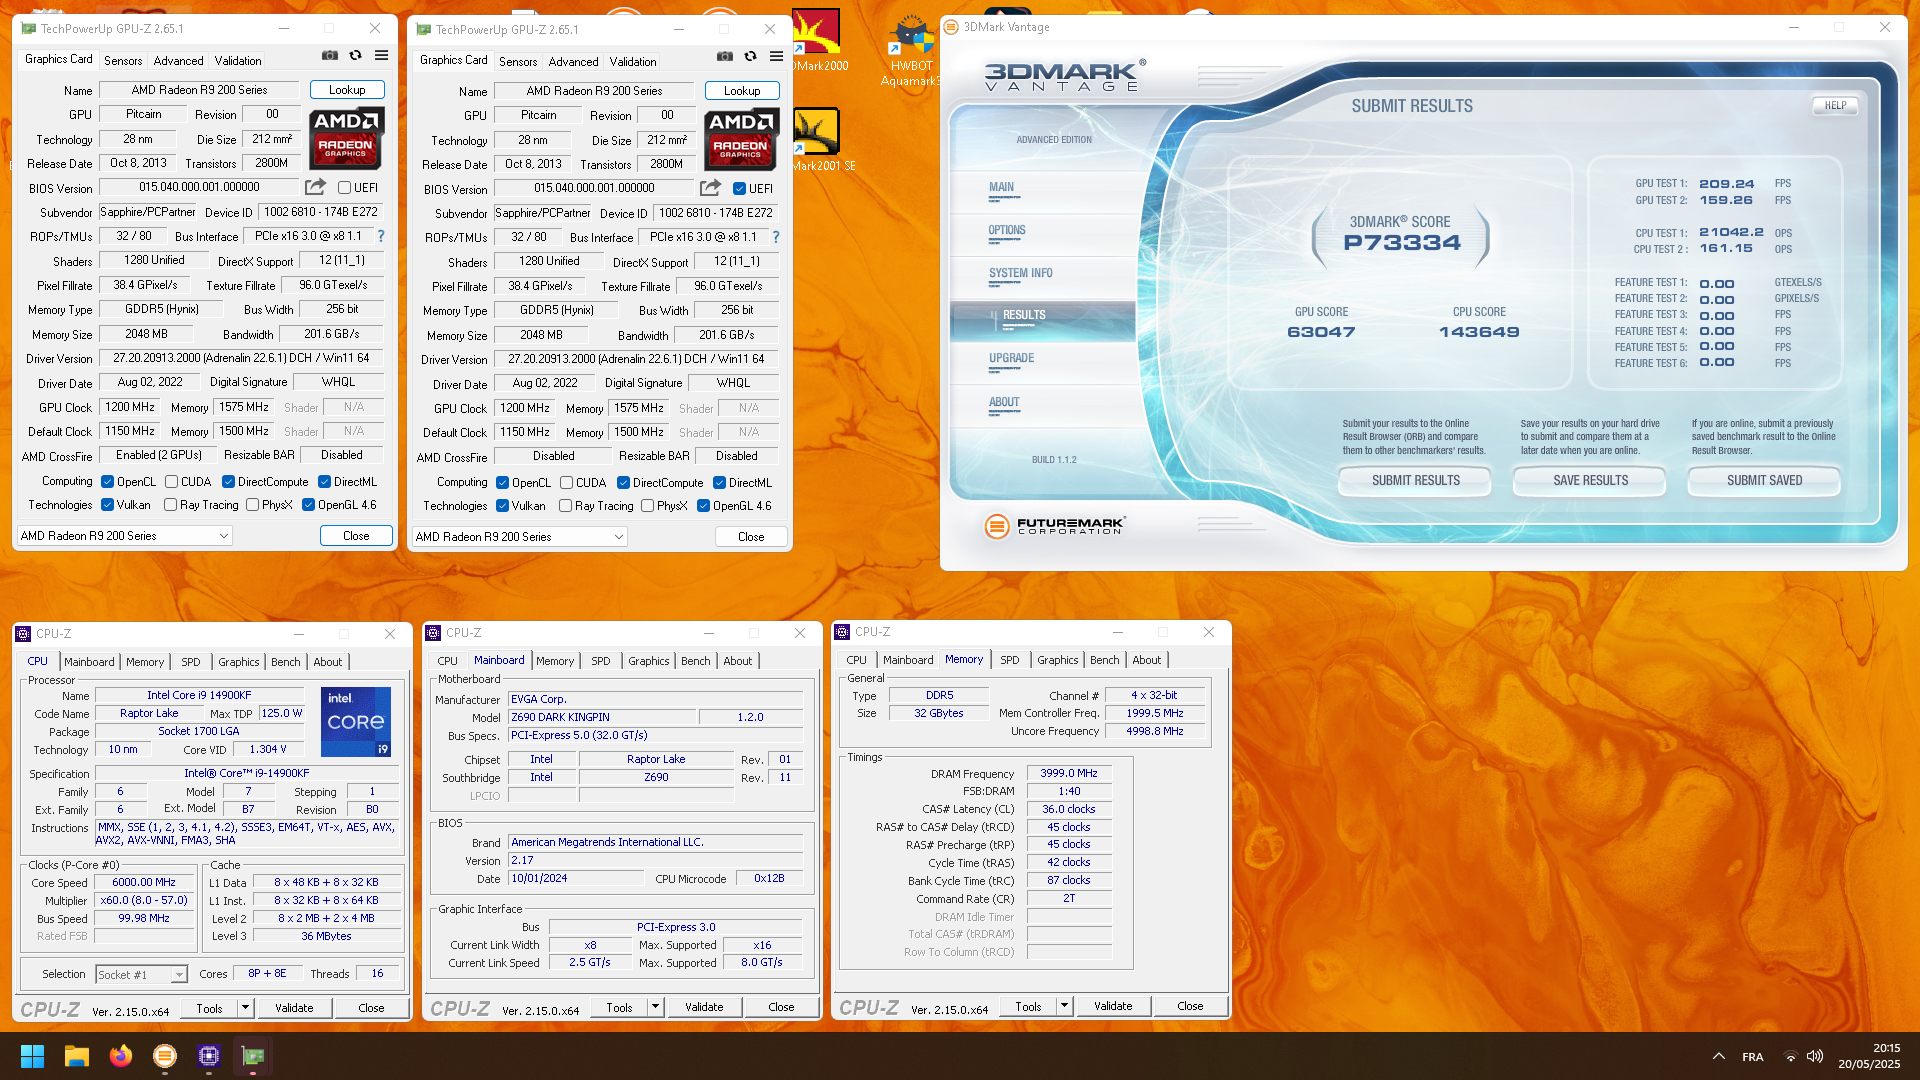Show hidden system tray icons chevron

click(1718, 1056)
